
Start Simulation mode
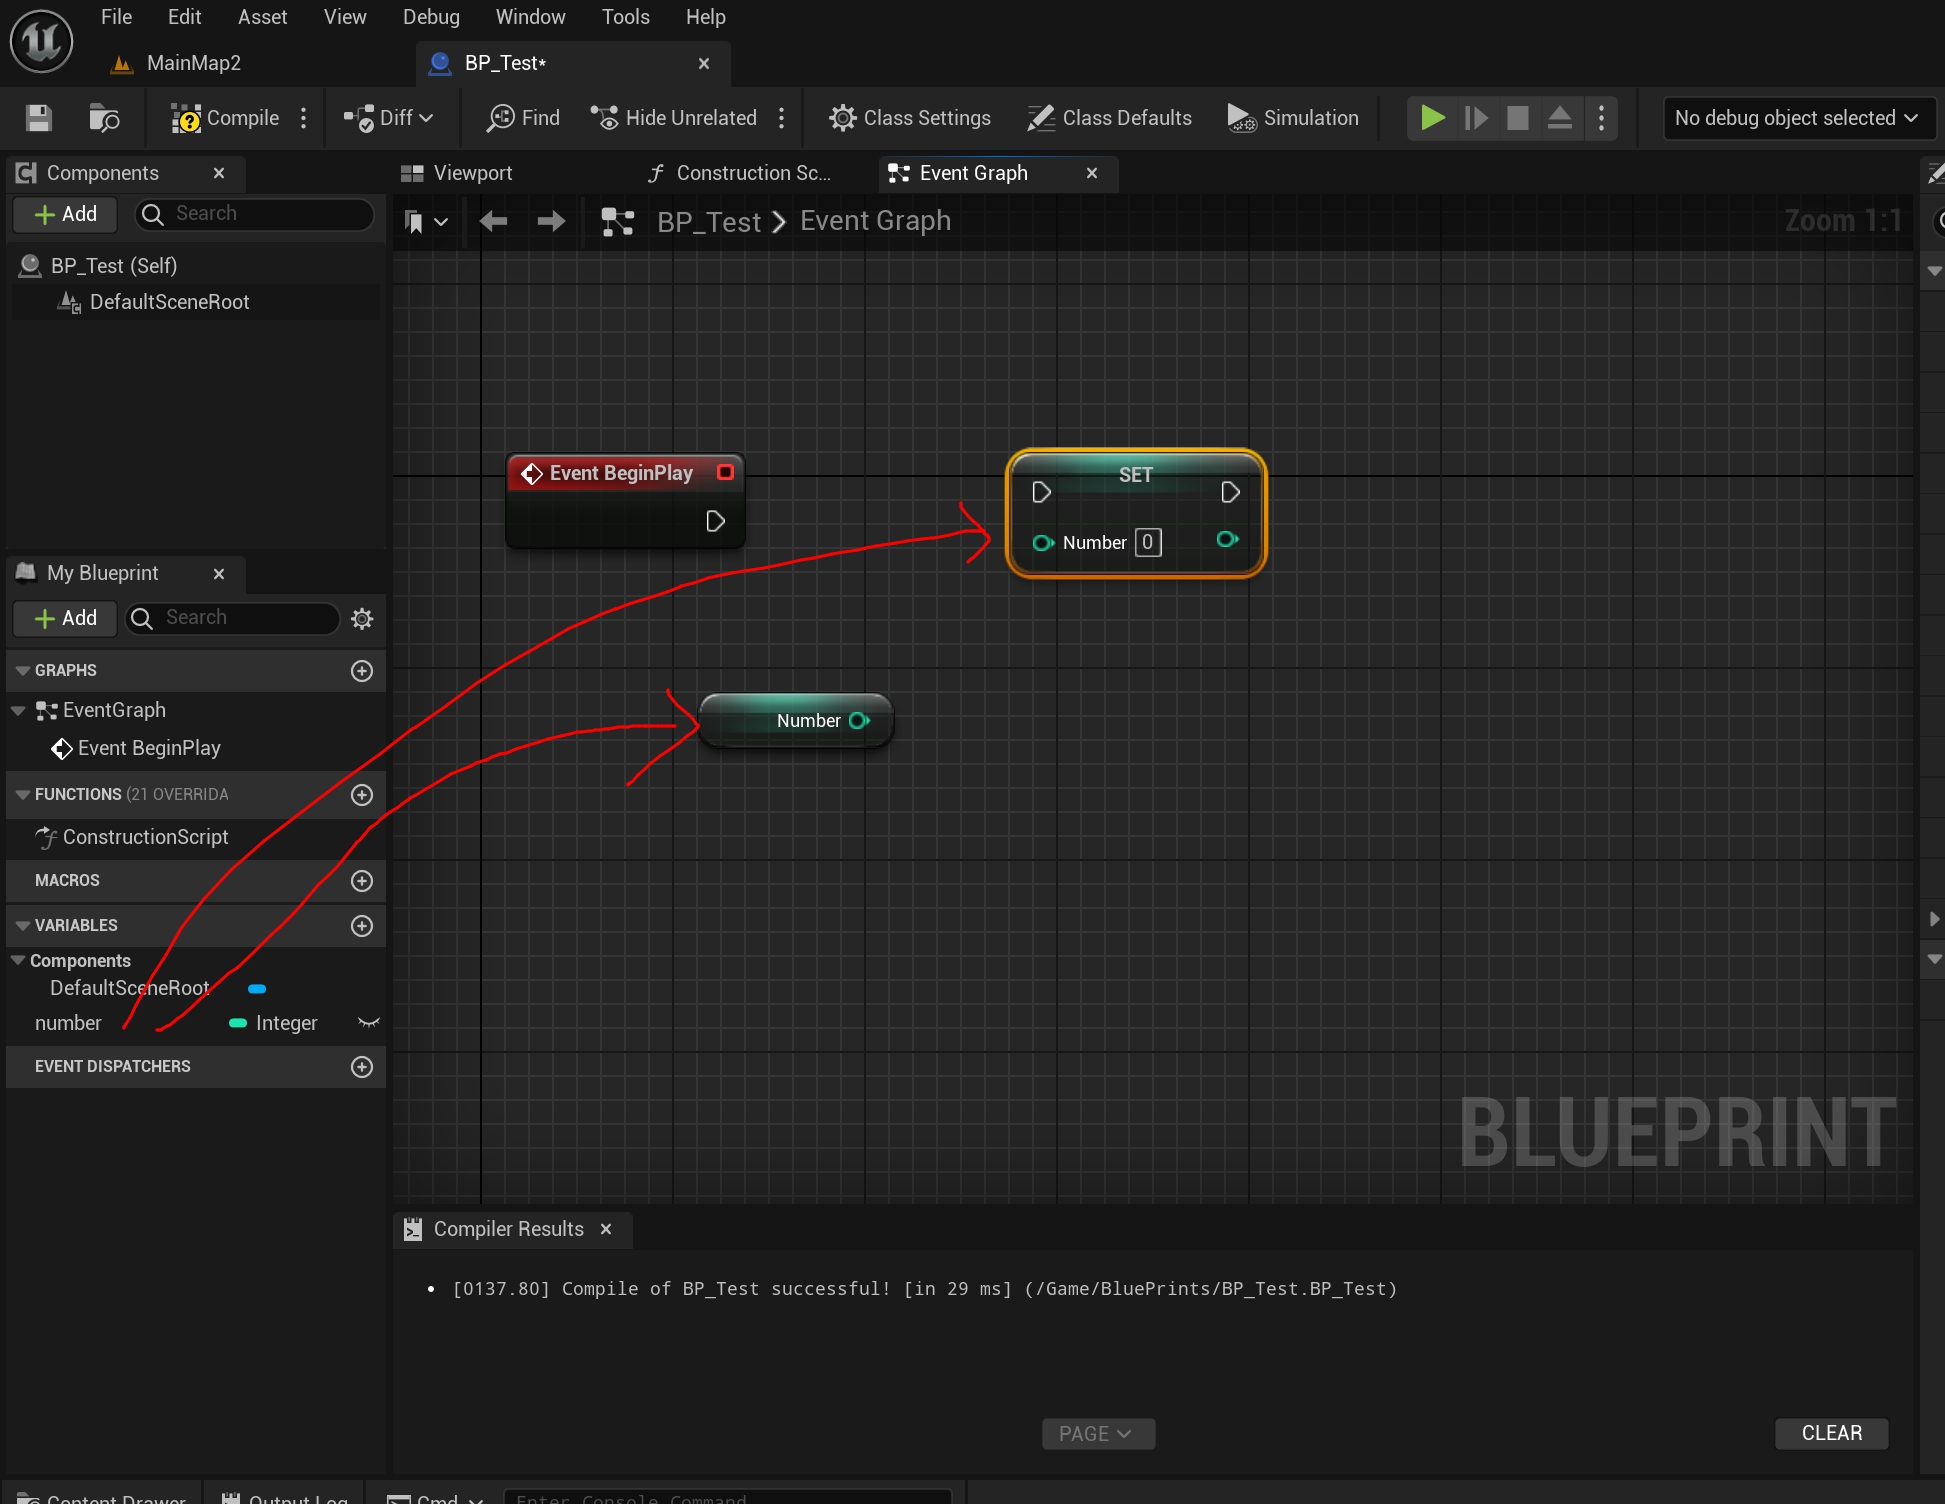click(1293, 118)
